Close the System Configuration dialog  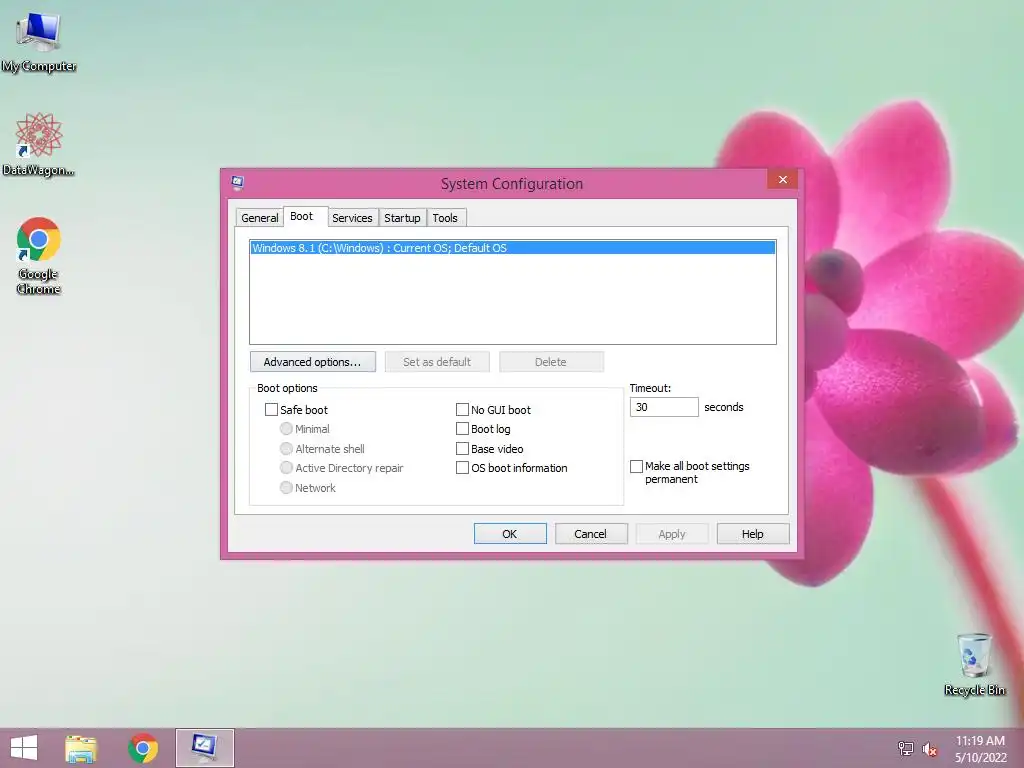coord(782,180)
